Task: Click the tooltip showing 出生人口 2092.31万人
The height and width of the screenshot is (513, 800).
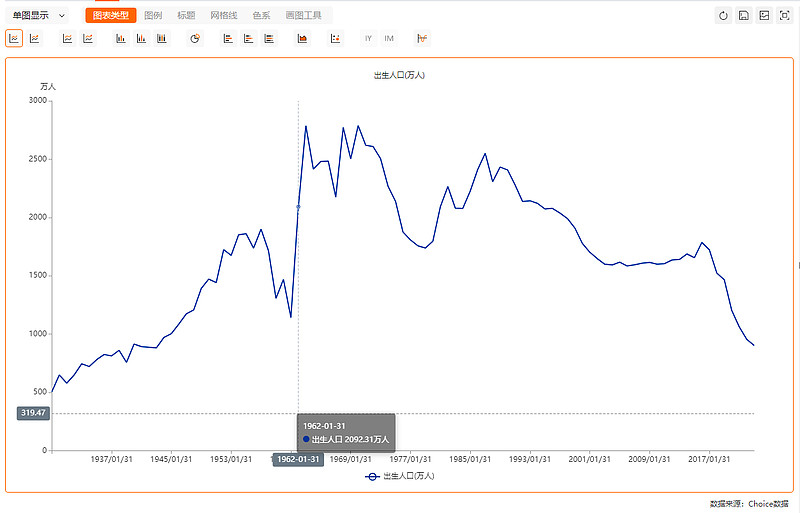Action: [x=346, y=433]
